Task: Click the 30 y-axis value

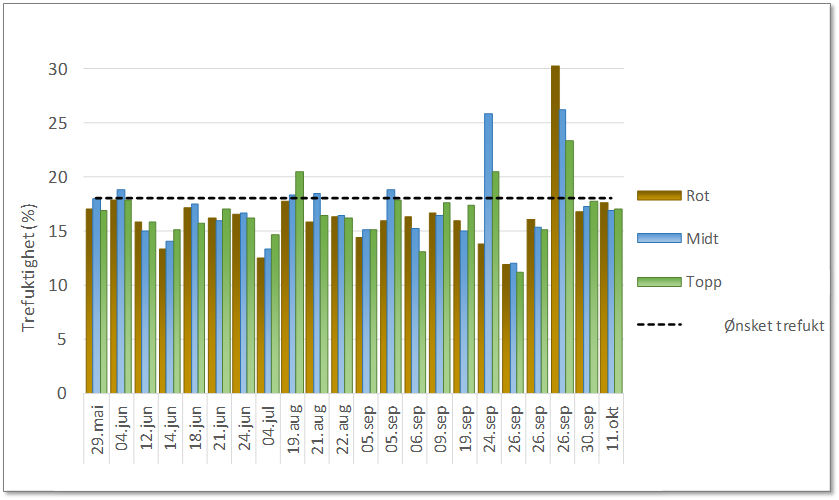Action: [x=58, y=69]
